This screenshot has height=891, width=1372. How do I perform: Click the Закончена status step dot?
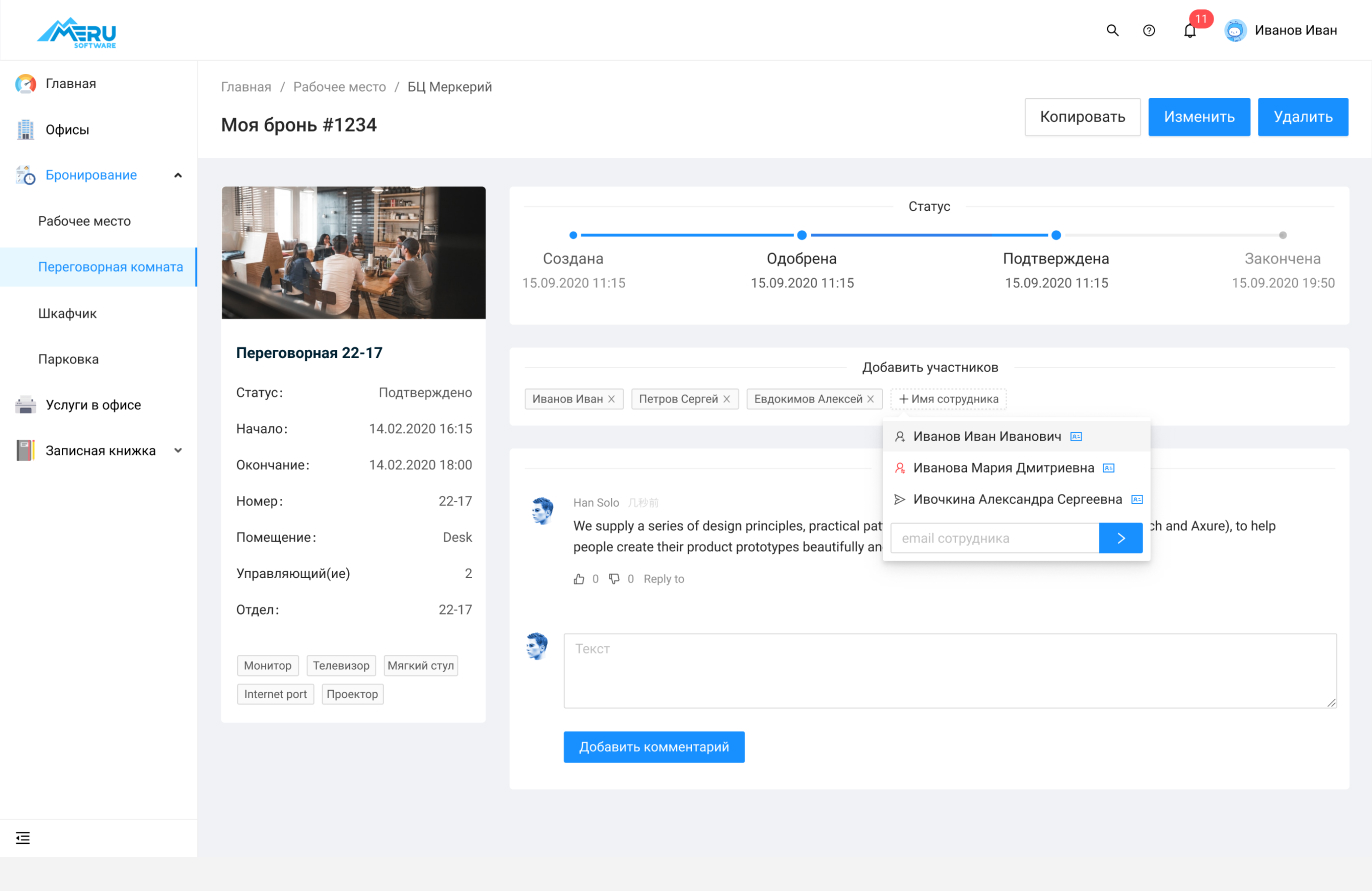click(1283, 235)
